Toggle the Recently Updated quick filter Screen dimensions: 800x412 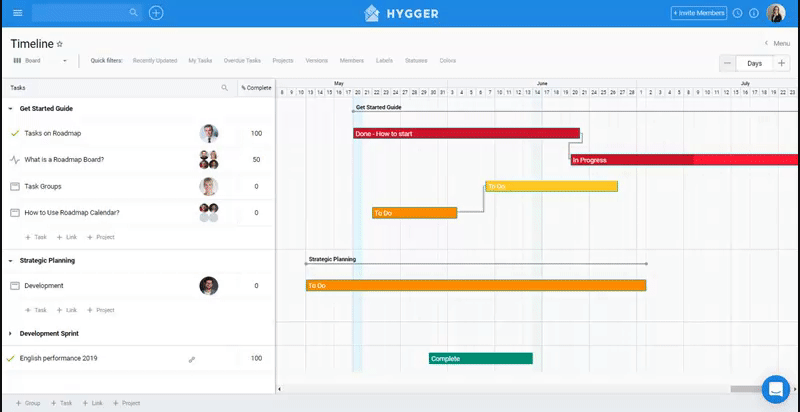click(x=154, y=61)
